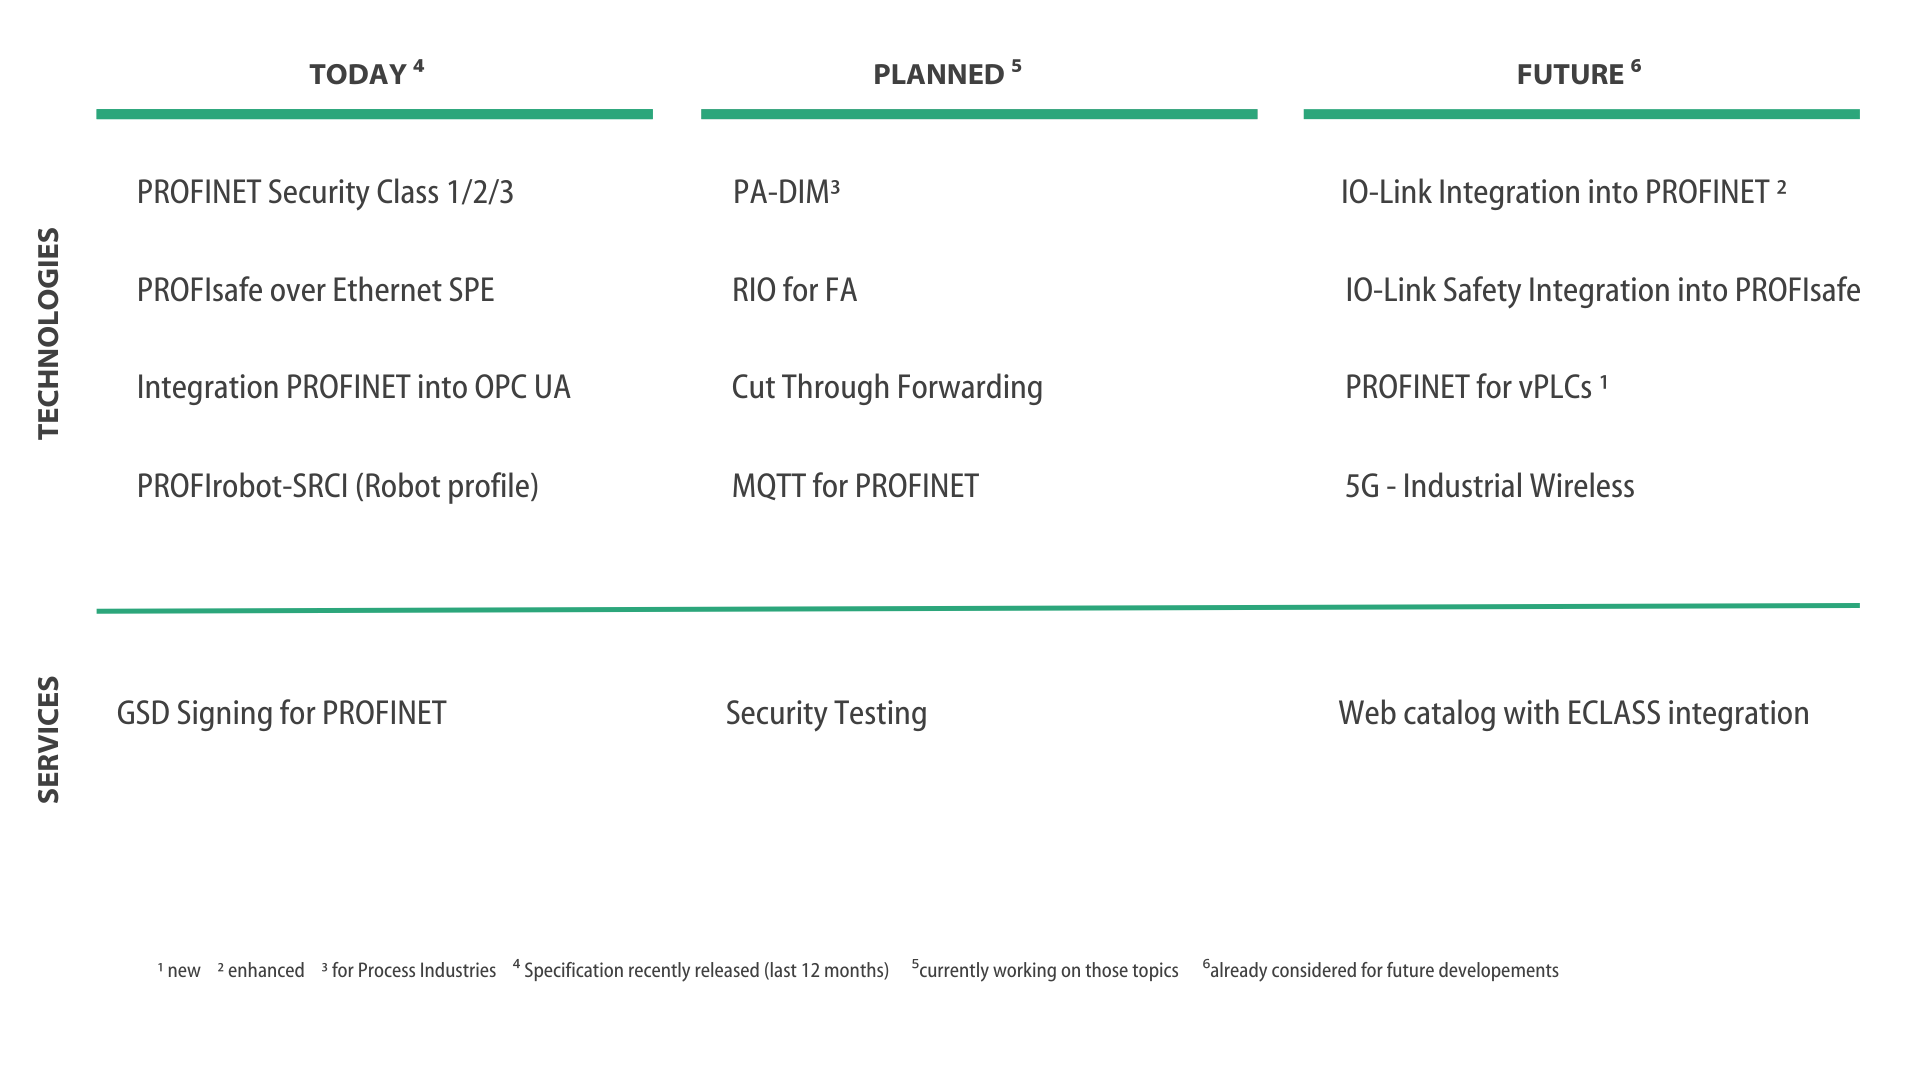Click 5G - Industrial Wireless item
This screenshot has height=1080, width=1920.
click(x=1489, y=486)
